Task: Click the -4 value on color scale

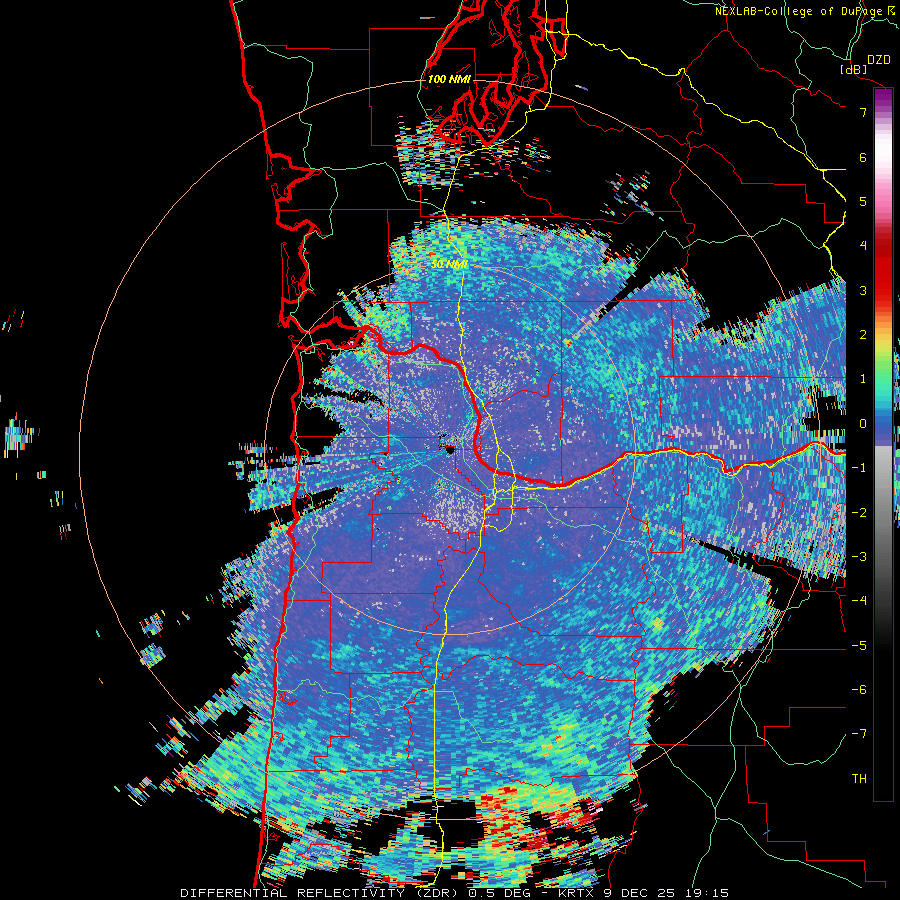Action: point(859,601)
